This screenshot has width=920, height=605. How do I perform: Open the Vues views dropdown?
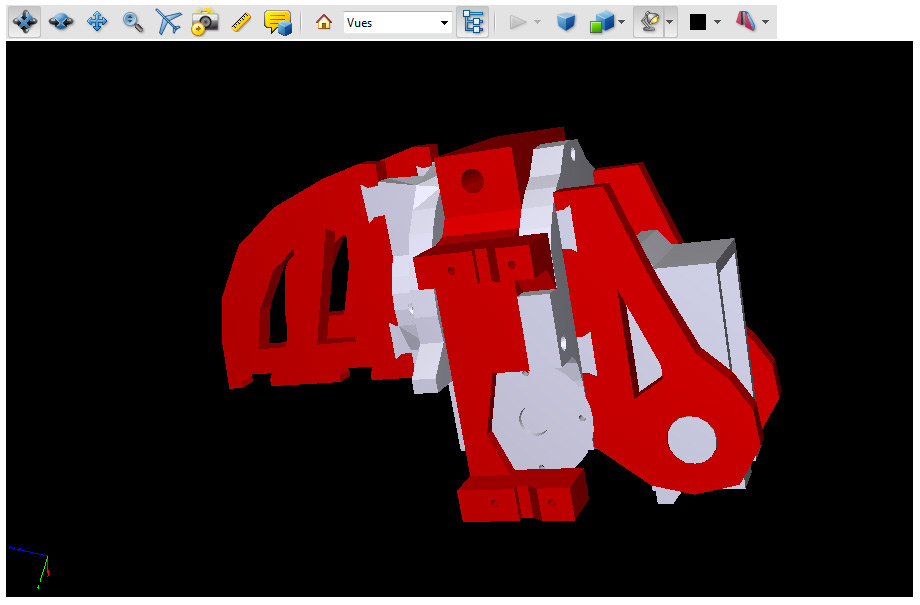pyautogui.click(x=397, y=22)
